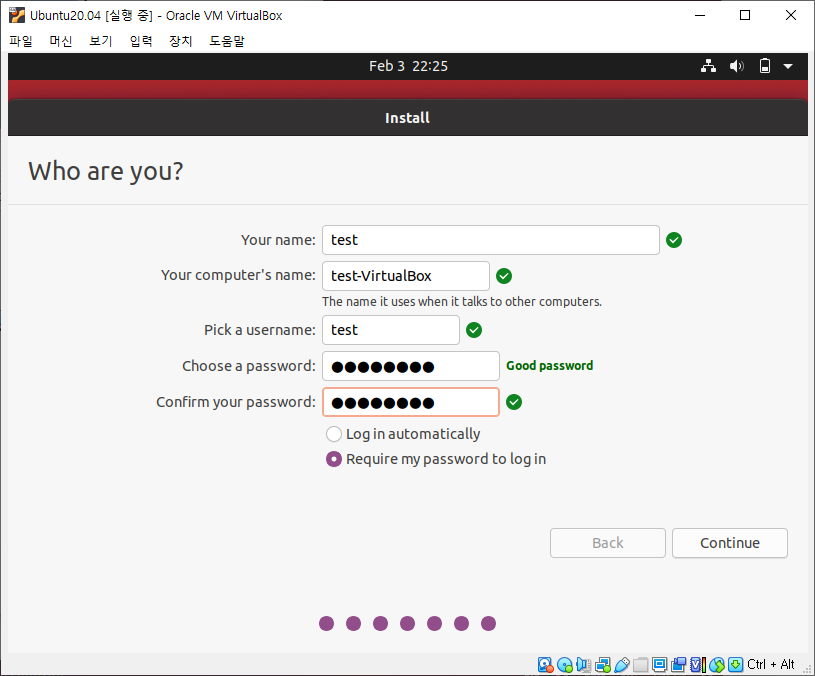Open the 보기 menu

pos(100,41)
